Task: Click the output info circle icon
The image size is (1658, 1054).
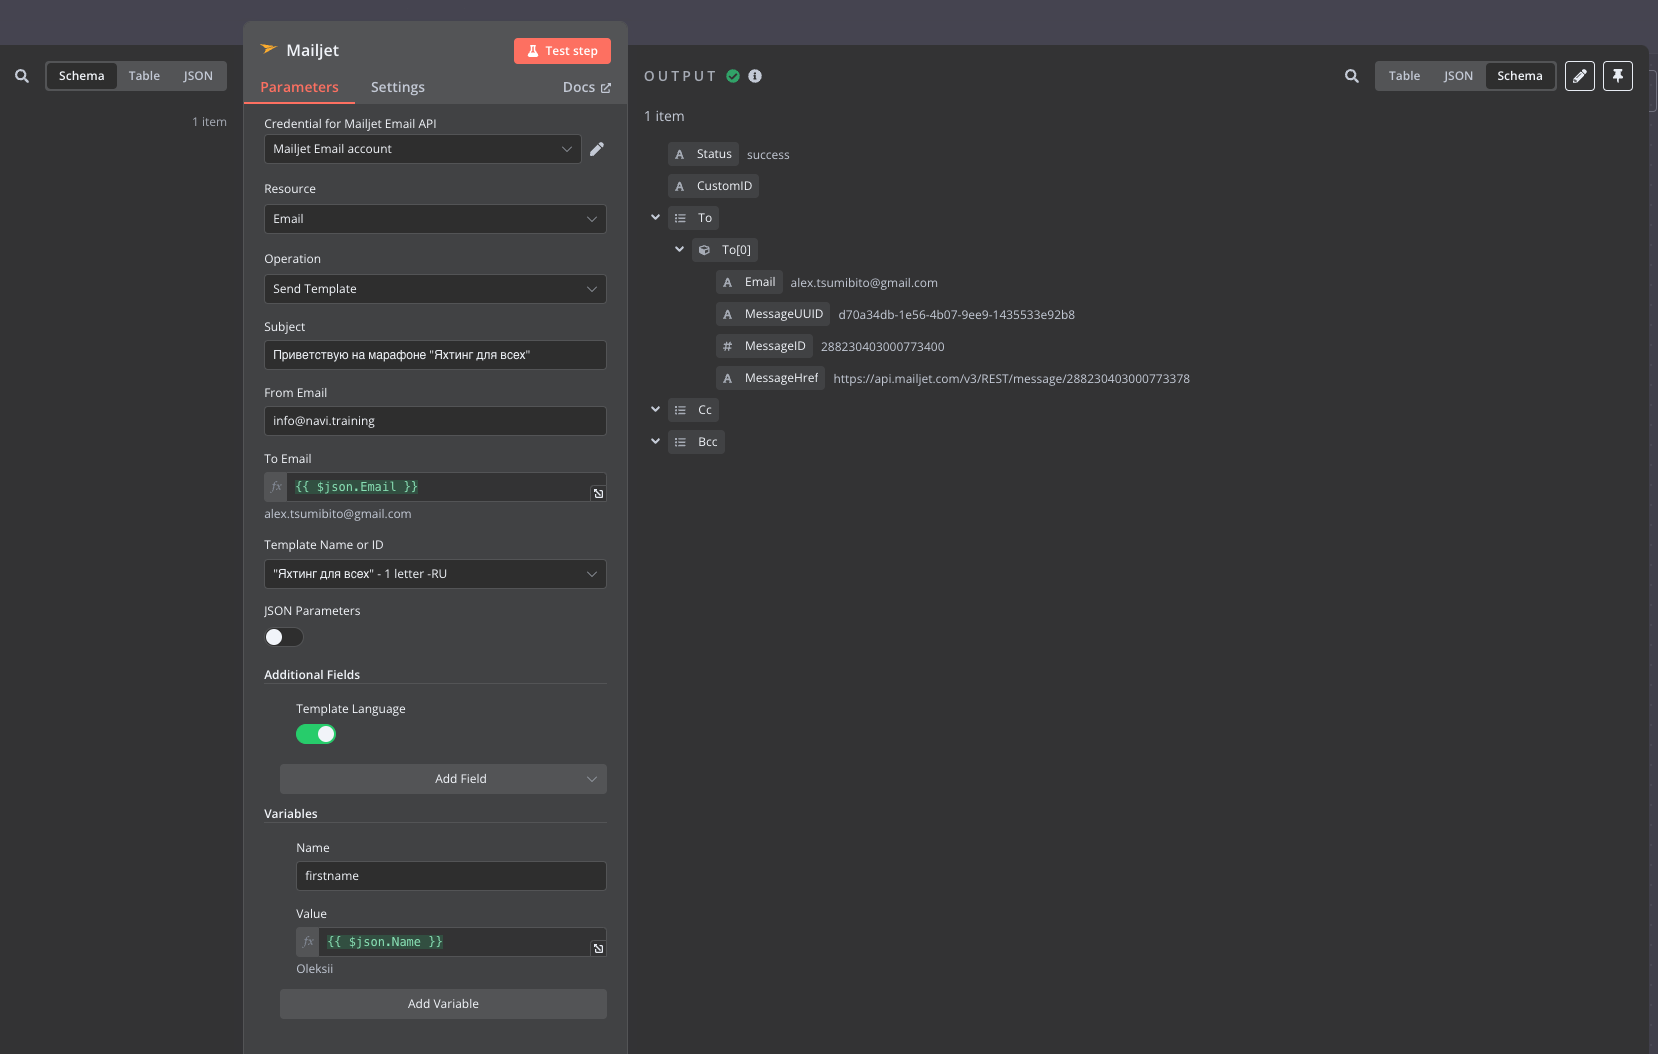Action: tap(755, 76)
